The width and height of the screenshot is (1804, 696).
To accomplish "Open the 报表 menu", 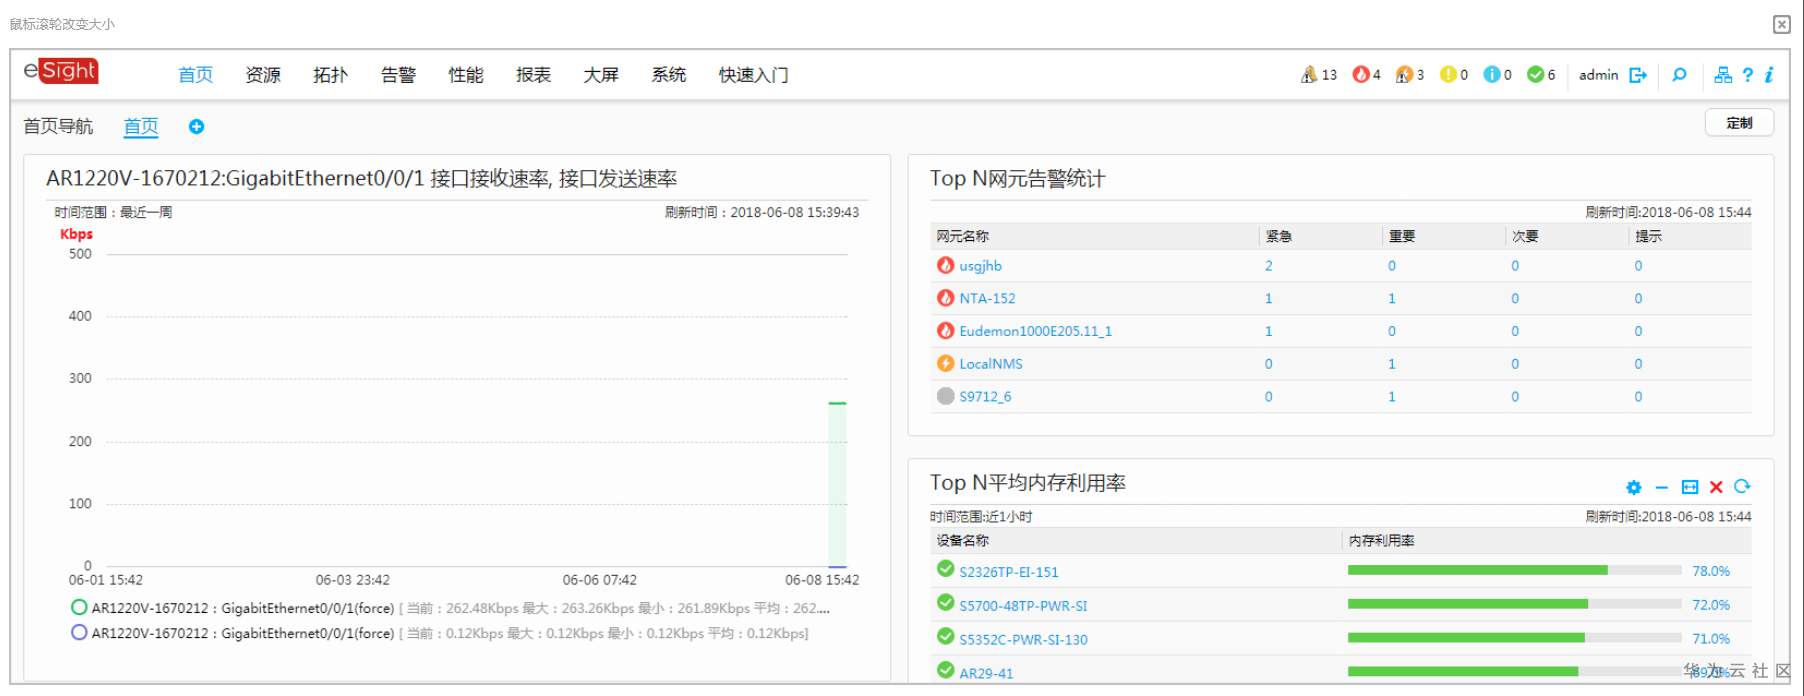I will tap(533, 75).
